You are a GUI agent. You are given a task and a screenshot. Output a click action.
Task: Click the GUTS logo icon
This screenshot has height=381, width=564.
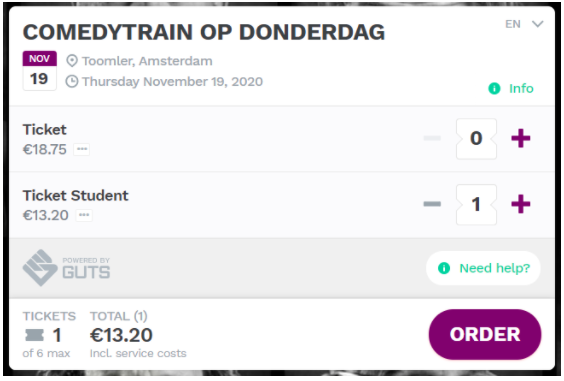click(40, 268)
